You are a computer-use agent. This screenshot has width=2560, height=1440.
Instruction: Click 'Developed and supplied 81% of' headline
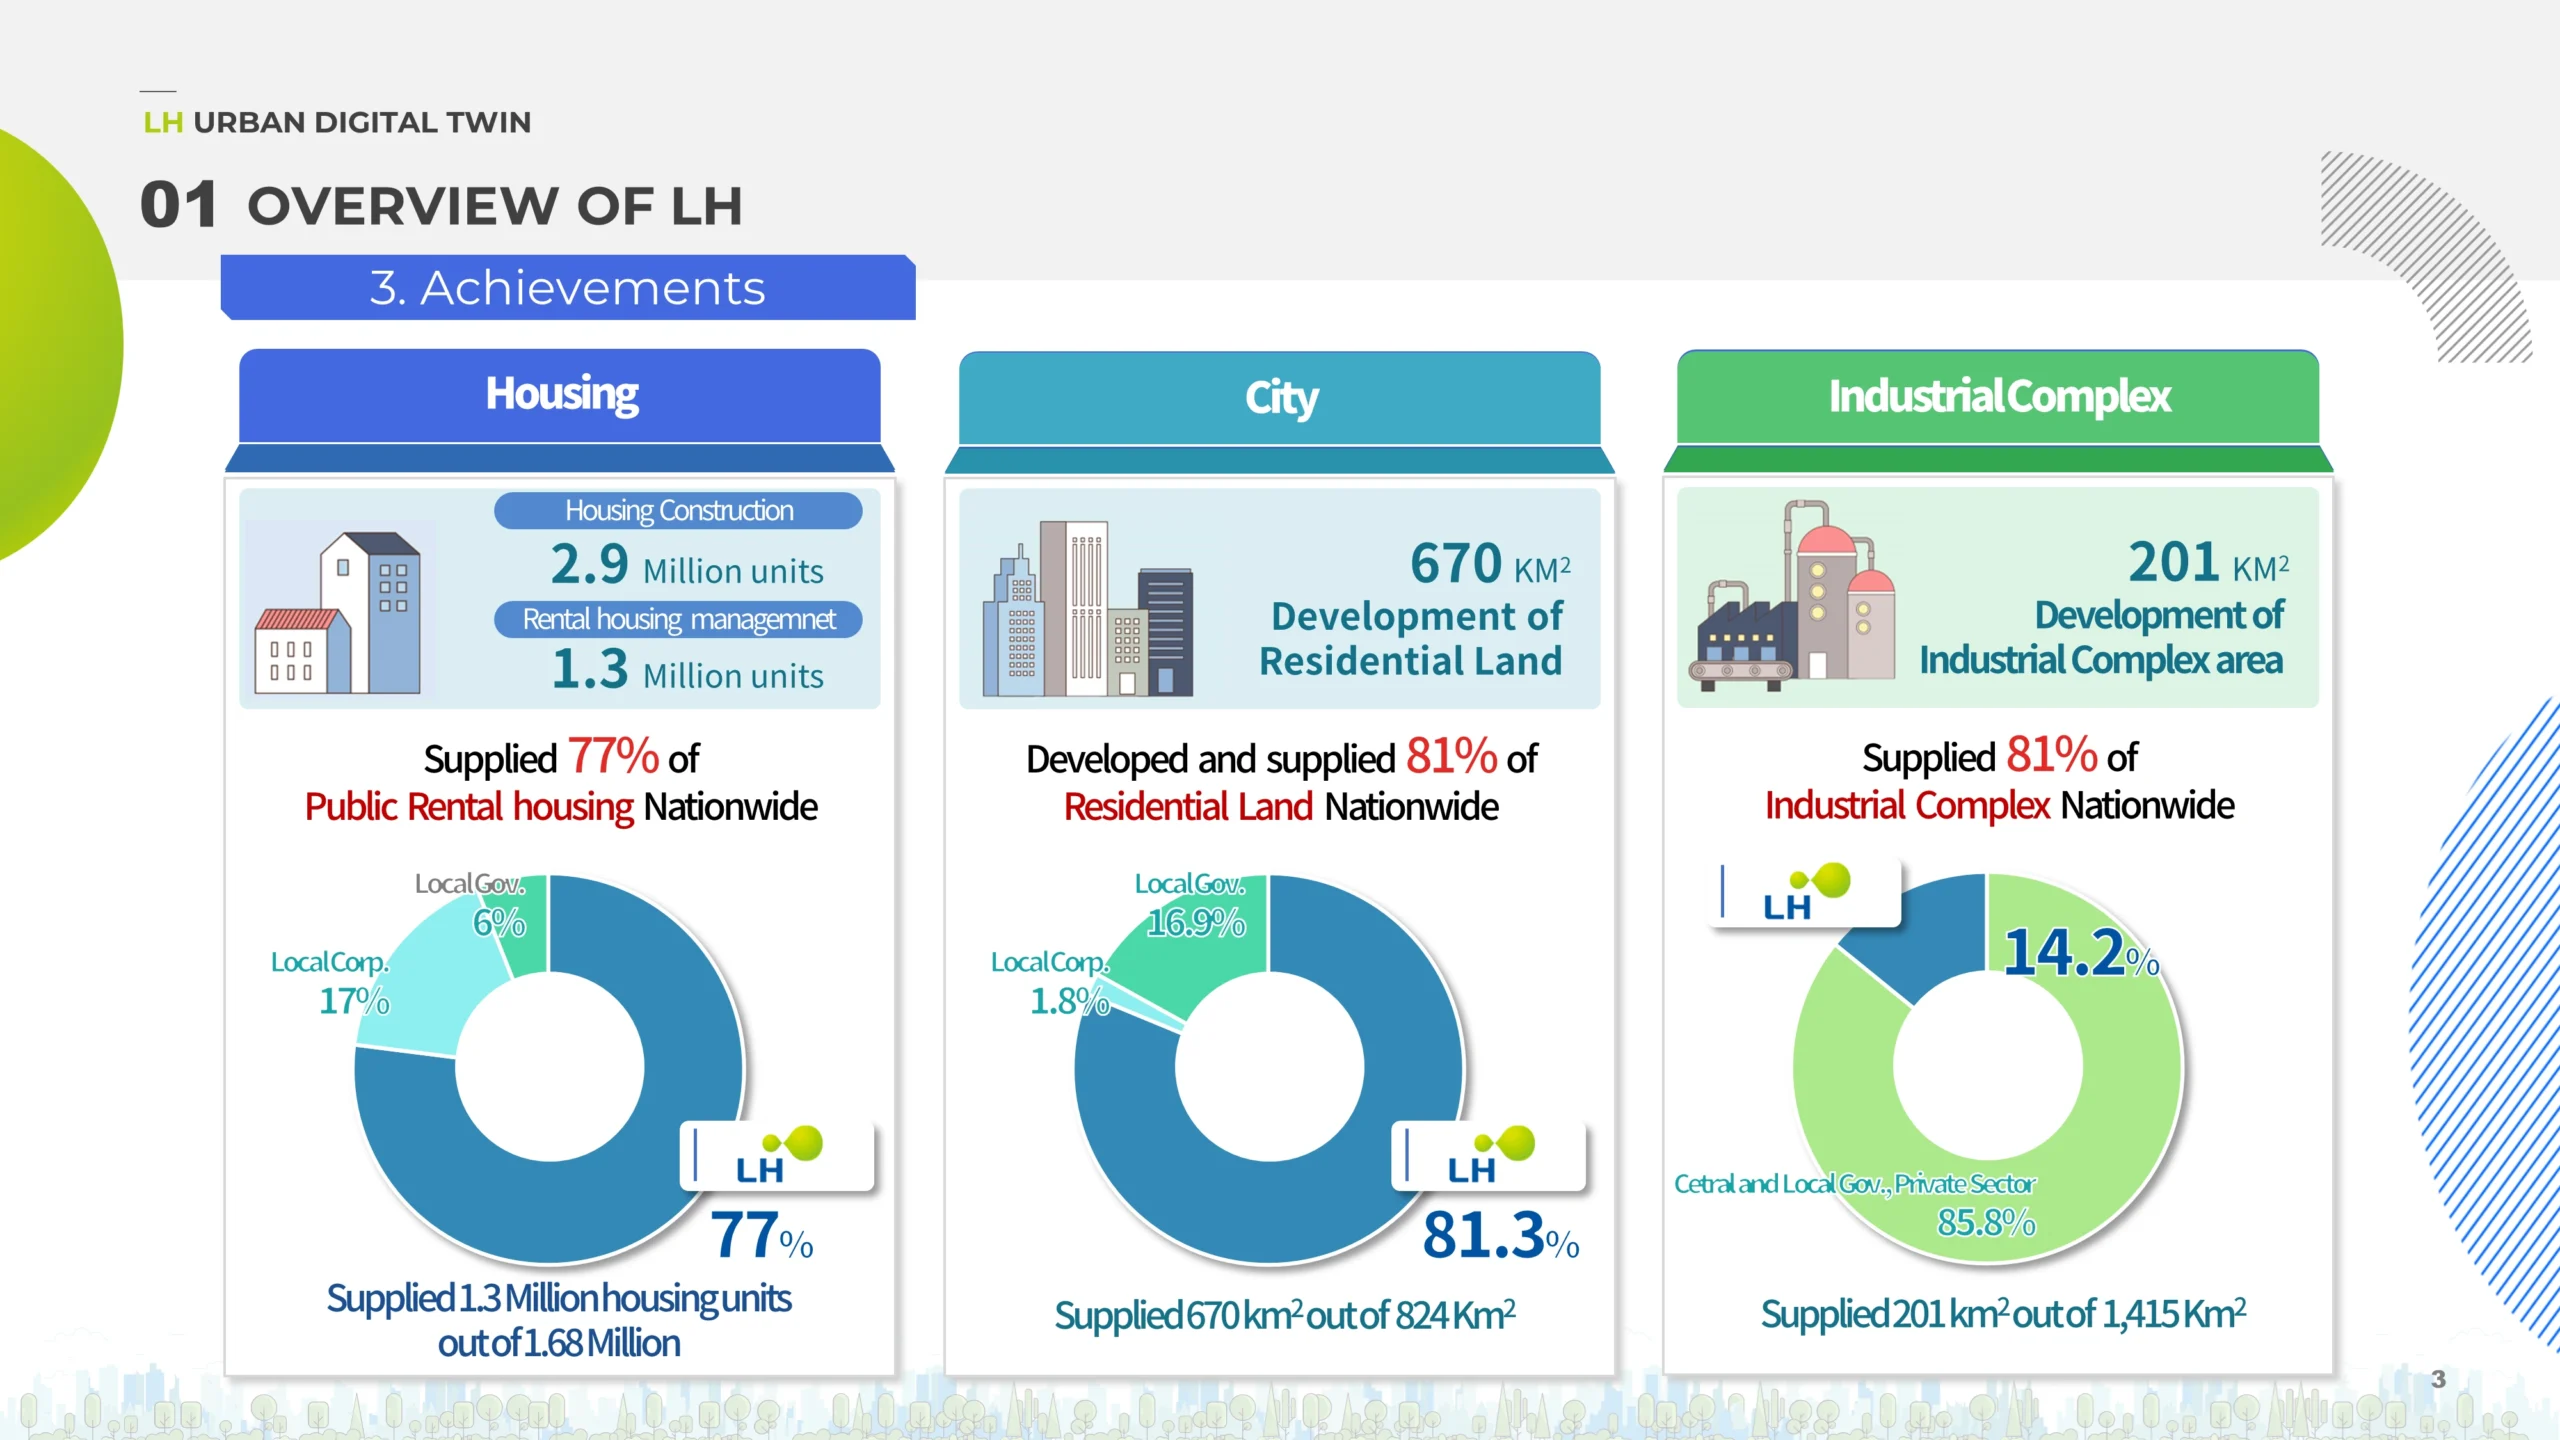pos(1281,757)
